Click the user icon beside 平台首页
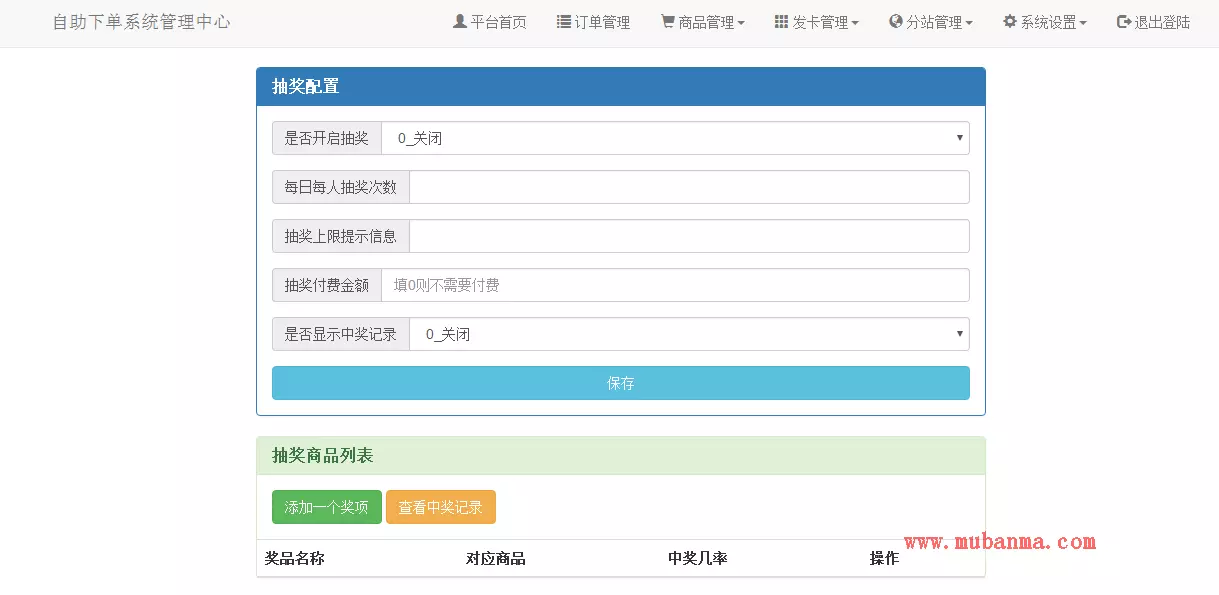The height and width of the screenshot is (595, 1219). 460,22
